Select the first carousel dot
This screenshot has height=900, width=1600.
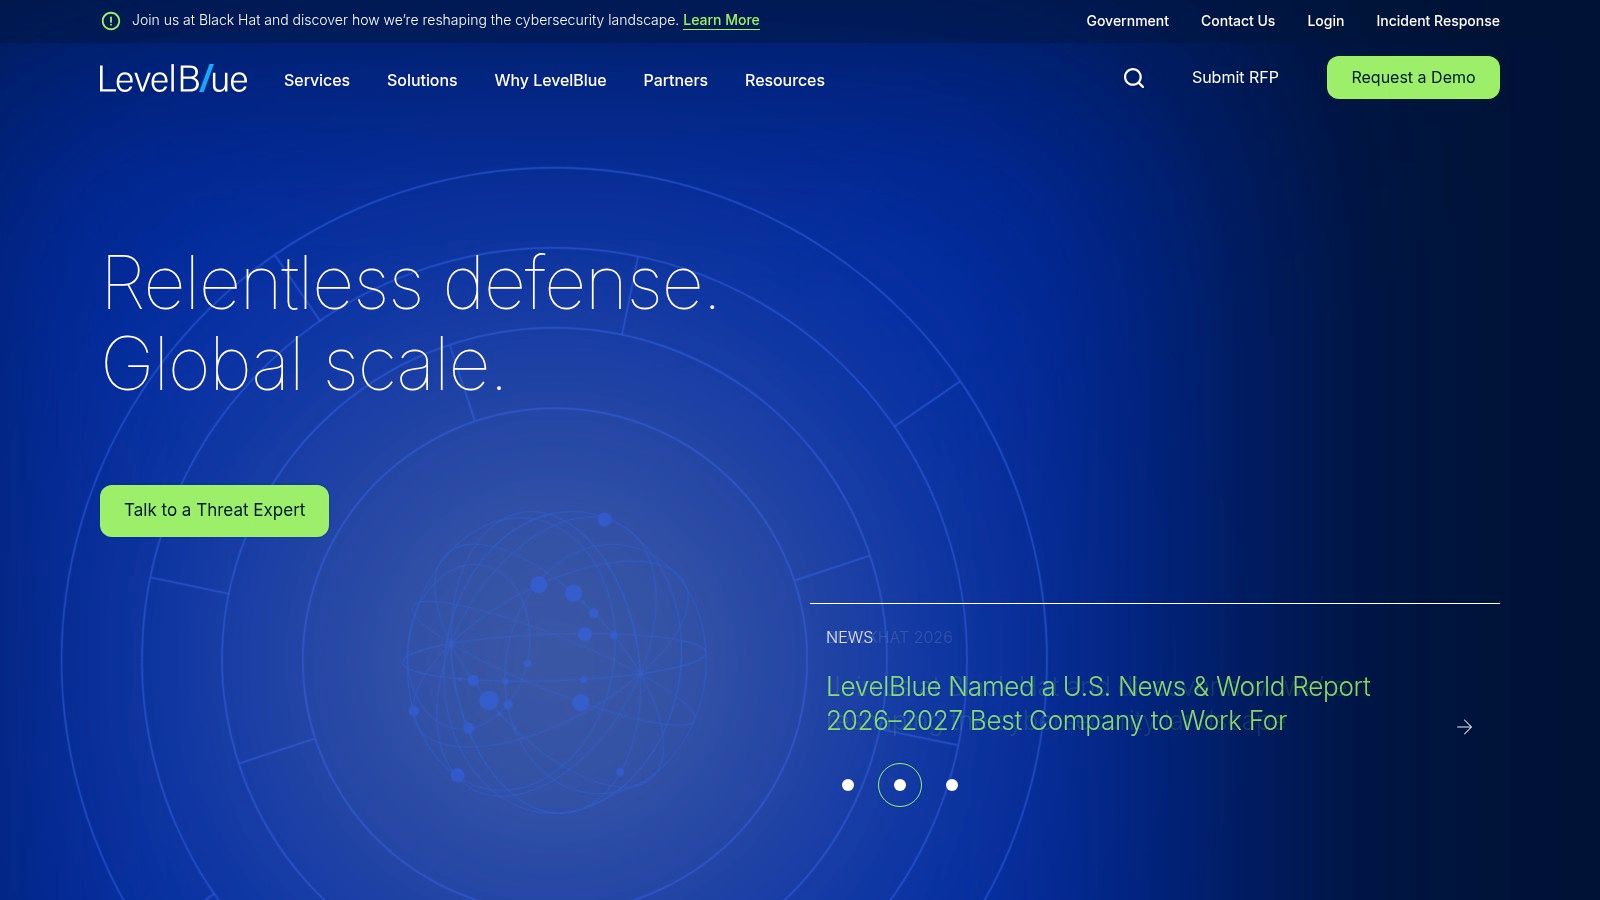[x=848, y=785]
